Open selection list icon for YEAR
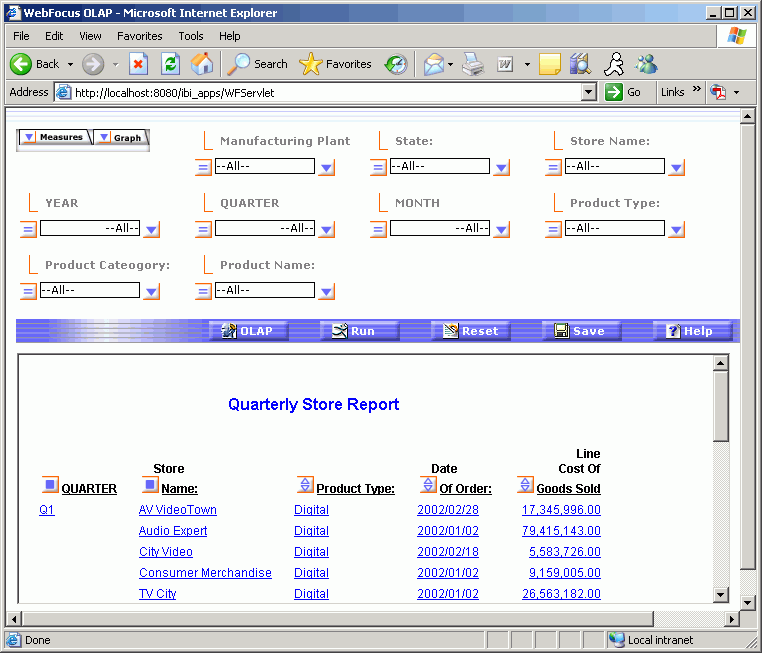The height and width of the screenshot is (653, 762). (x=28, y=229)
